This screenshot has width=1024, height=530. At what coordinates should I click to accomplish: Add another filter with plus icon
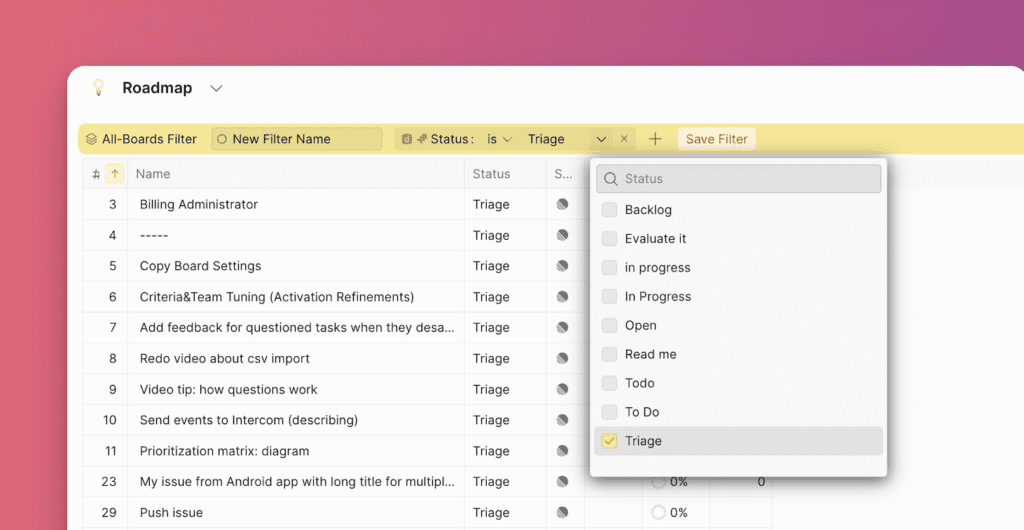pos(655,139)
